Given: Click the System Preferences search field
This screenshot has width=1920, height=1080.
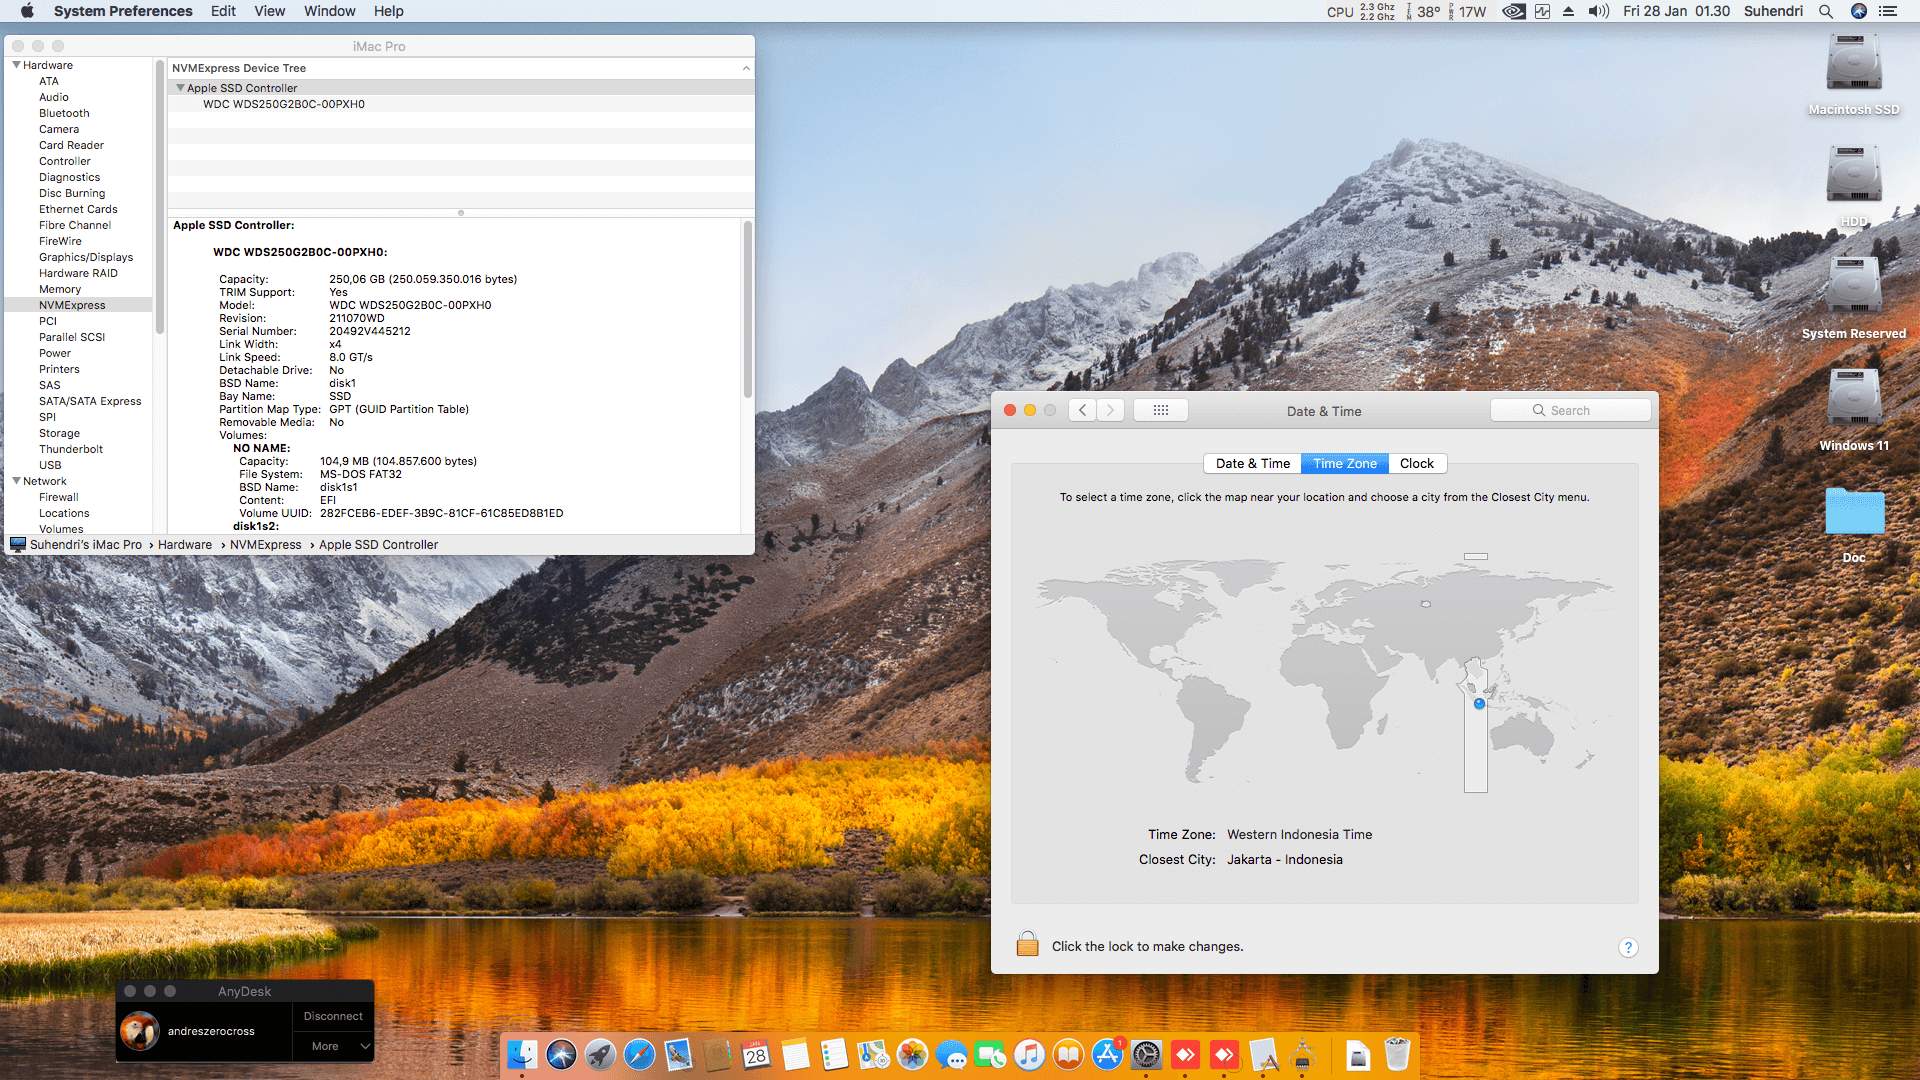Looking at the screenshot, I should [x=1570, y=410].
